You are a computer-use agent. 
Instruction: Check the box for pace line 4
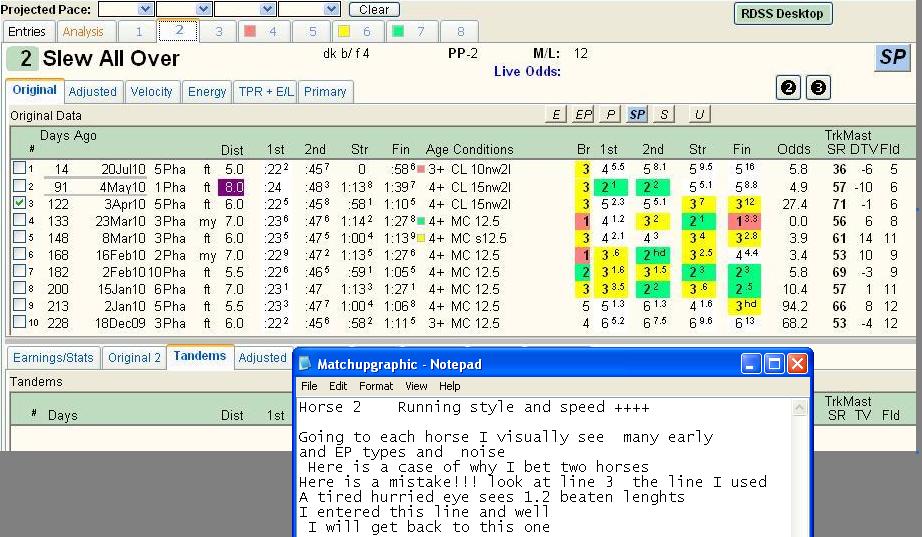point(19,220)
